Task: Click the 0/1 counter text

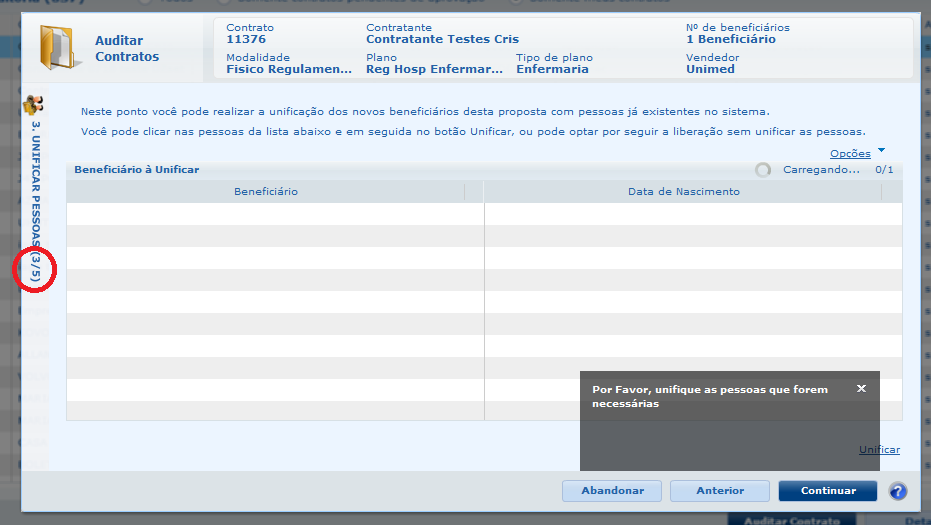Action: pos(884,170)
